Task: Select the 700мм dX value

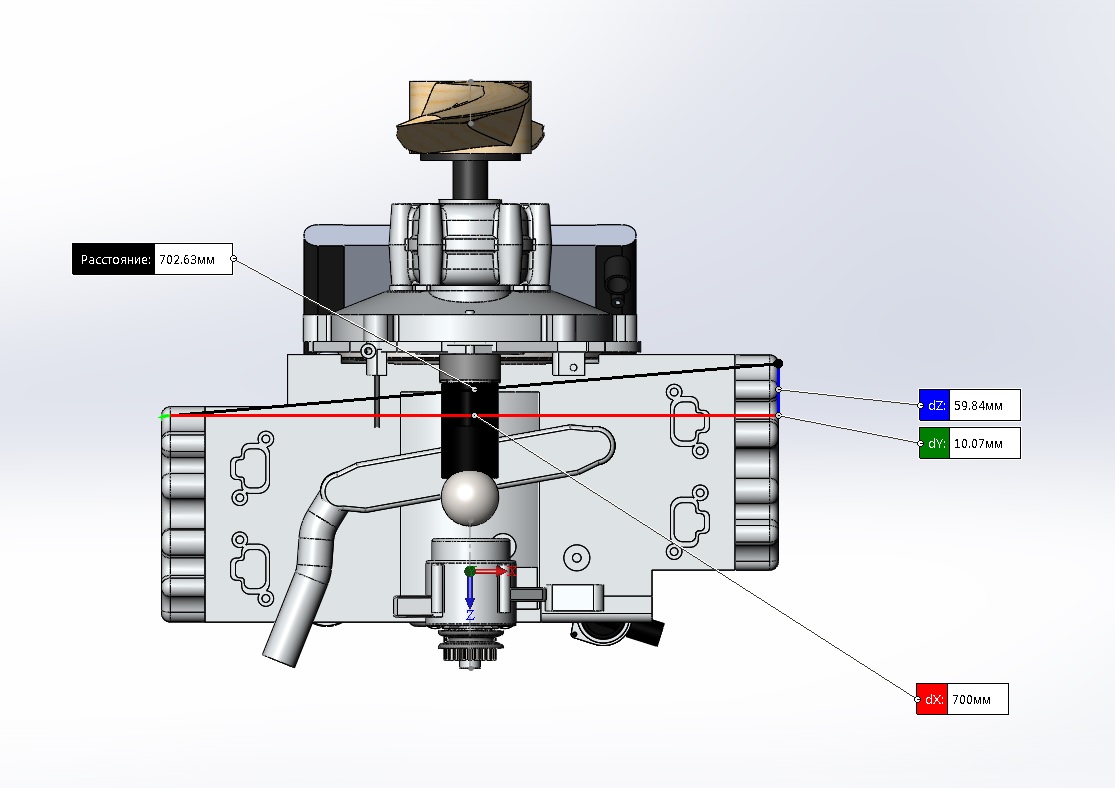Action: point(977,699)
